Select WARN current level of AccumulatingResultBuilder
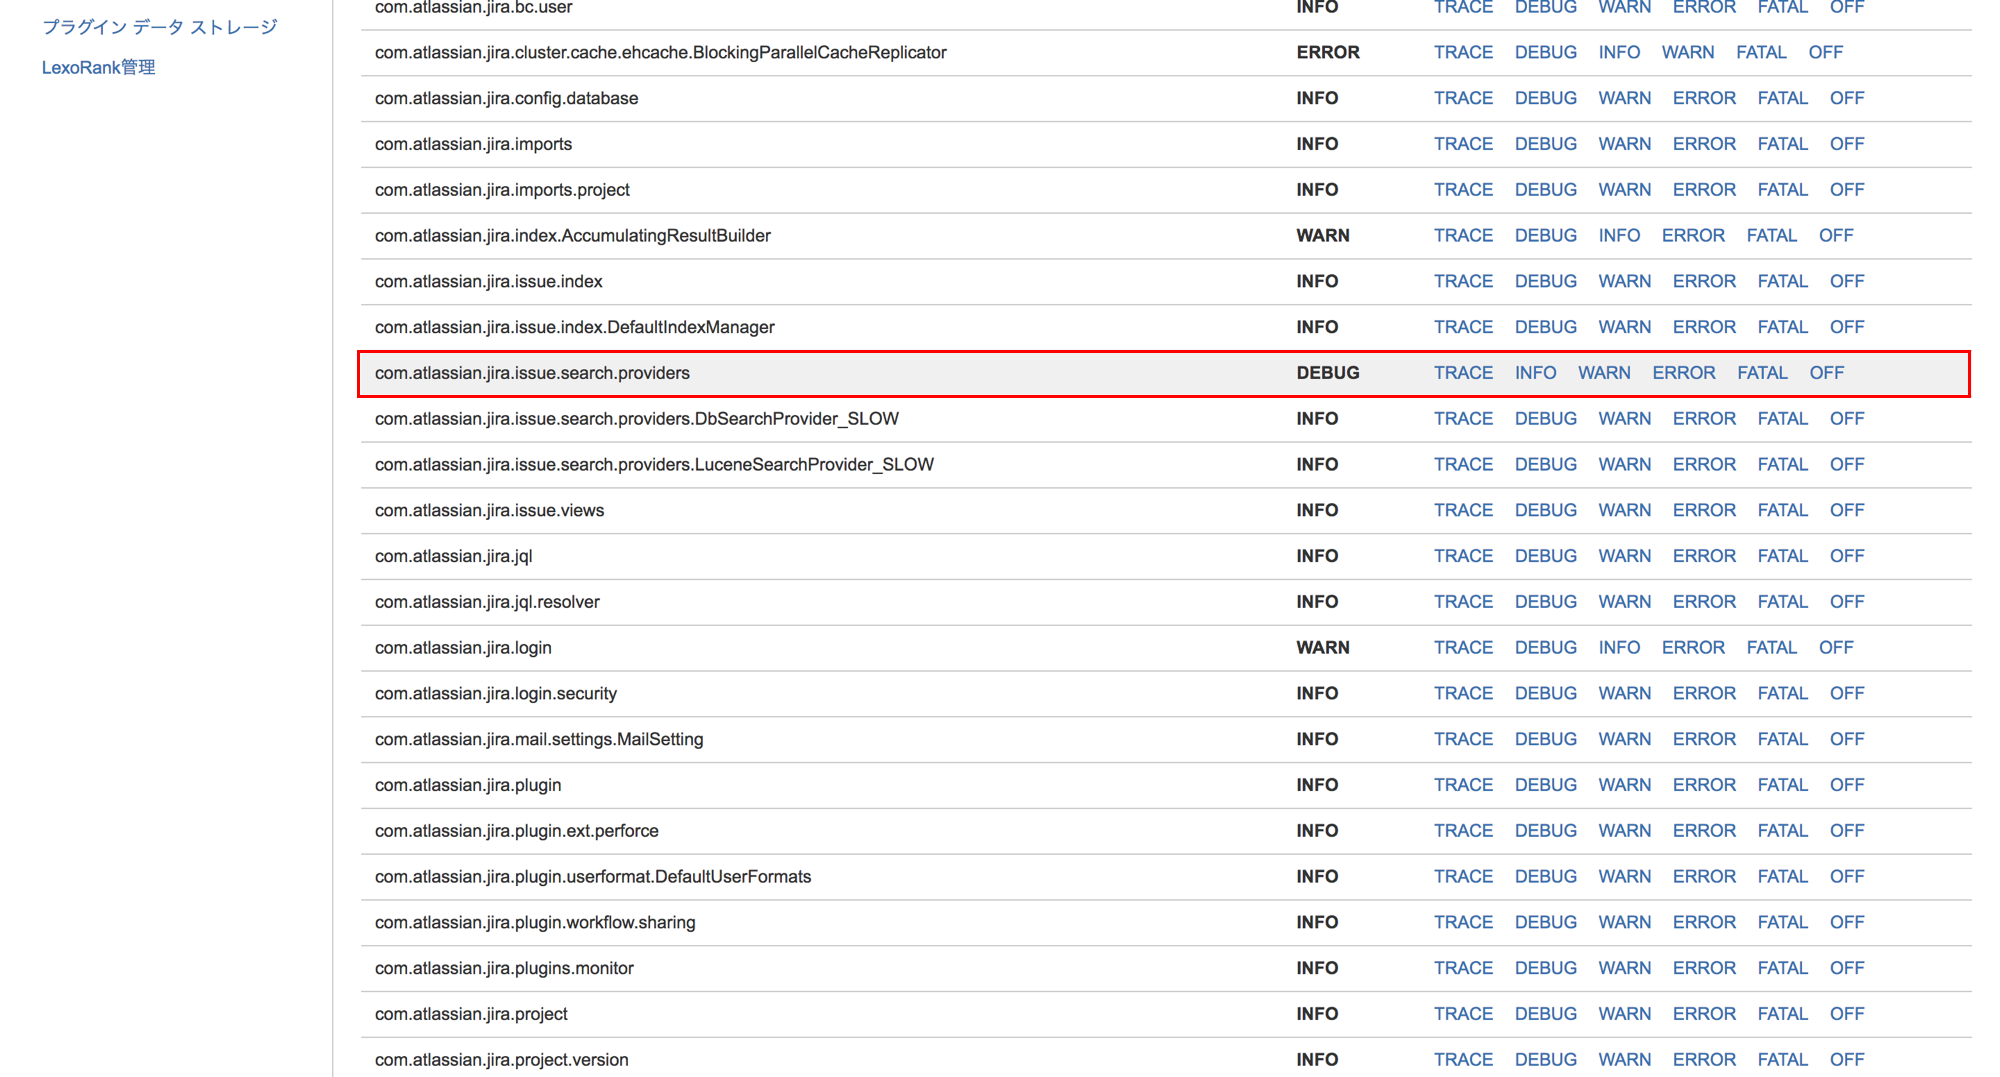Image resolution: width=2000 pixels, height=1077 pixels. tap(1323, 236)
